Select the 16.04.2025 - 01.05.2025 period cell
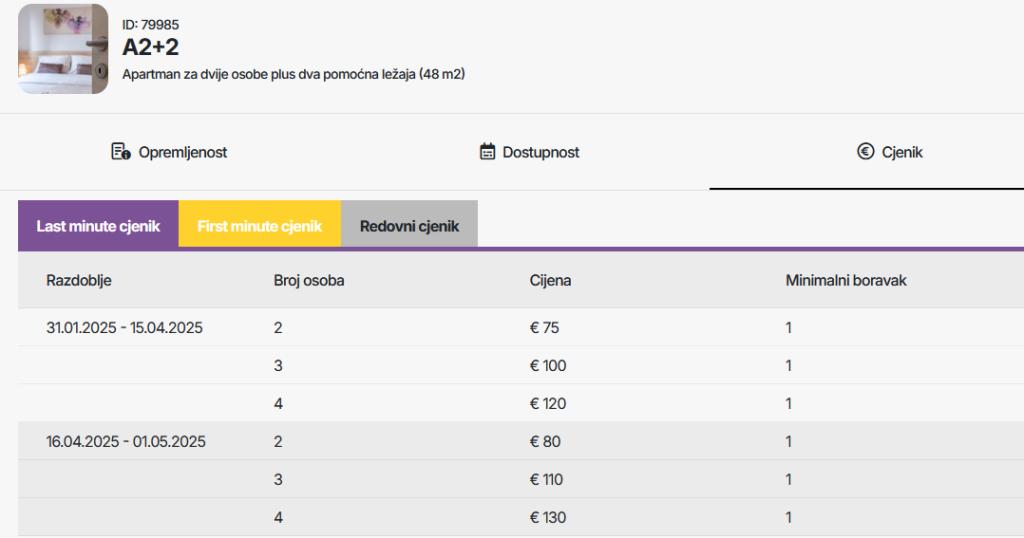The width and height of the screenshot is (1024, 538). [126, 441]
